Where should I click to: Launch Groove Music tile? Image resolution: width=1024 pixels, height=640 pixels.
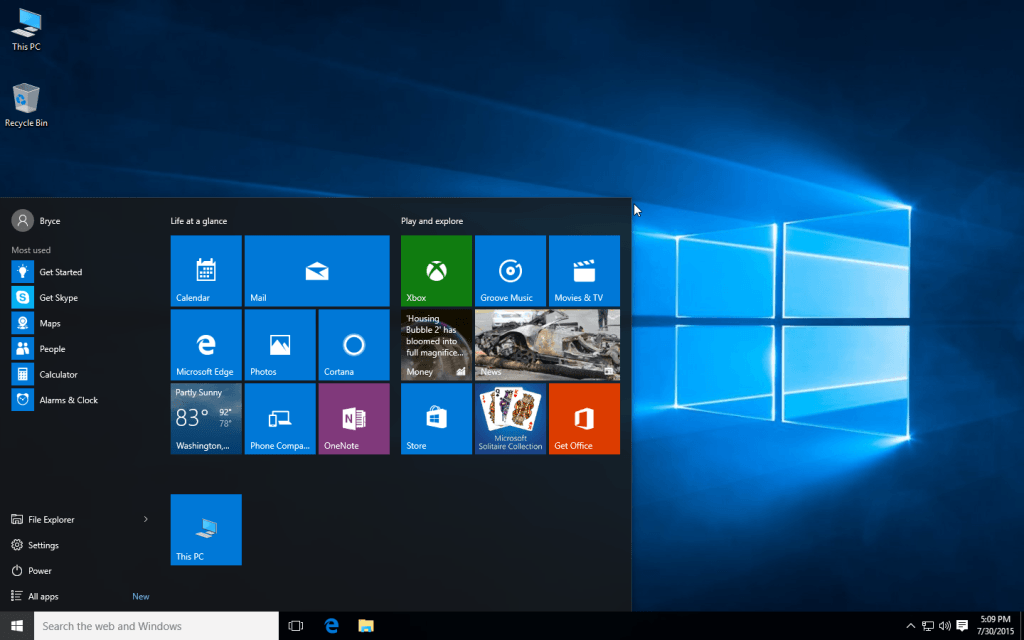click(x=510, y=270)
